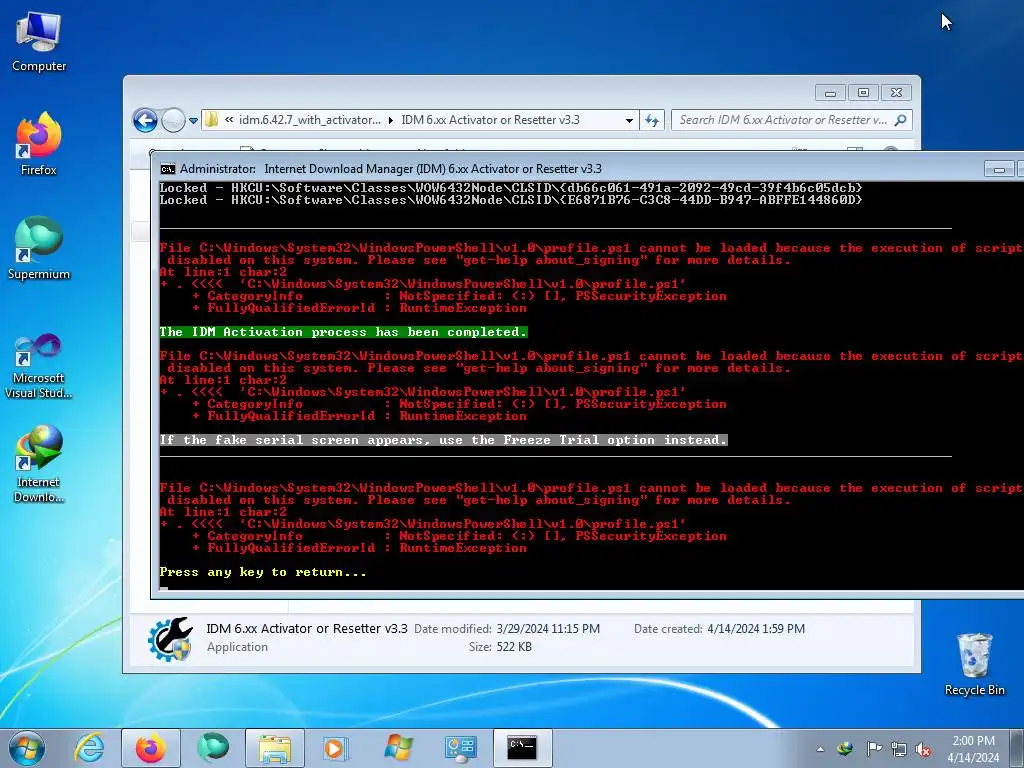Switch to the Windows Explorer taskbar button
The width and height of the screenshot is (1024, 768).
pos(274,748)
